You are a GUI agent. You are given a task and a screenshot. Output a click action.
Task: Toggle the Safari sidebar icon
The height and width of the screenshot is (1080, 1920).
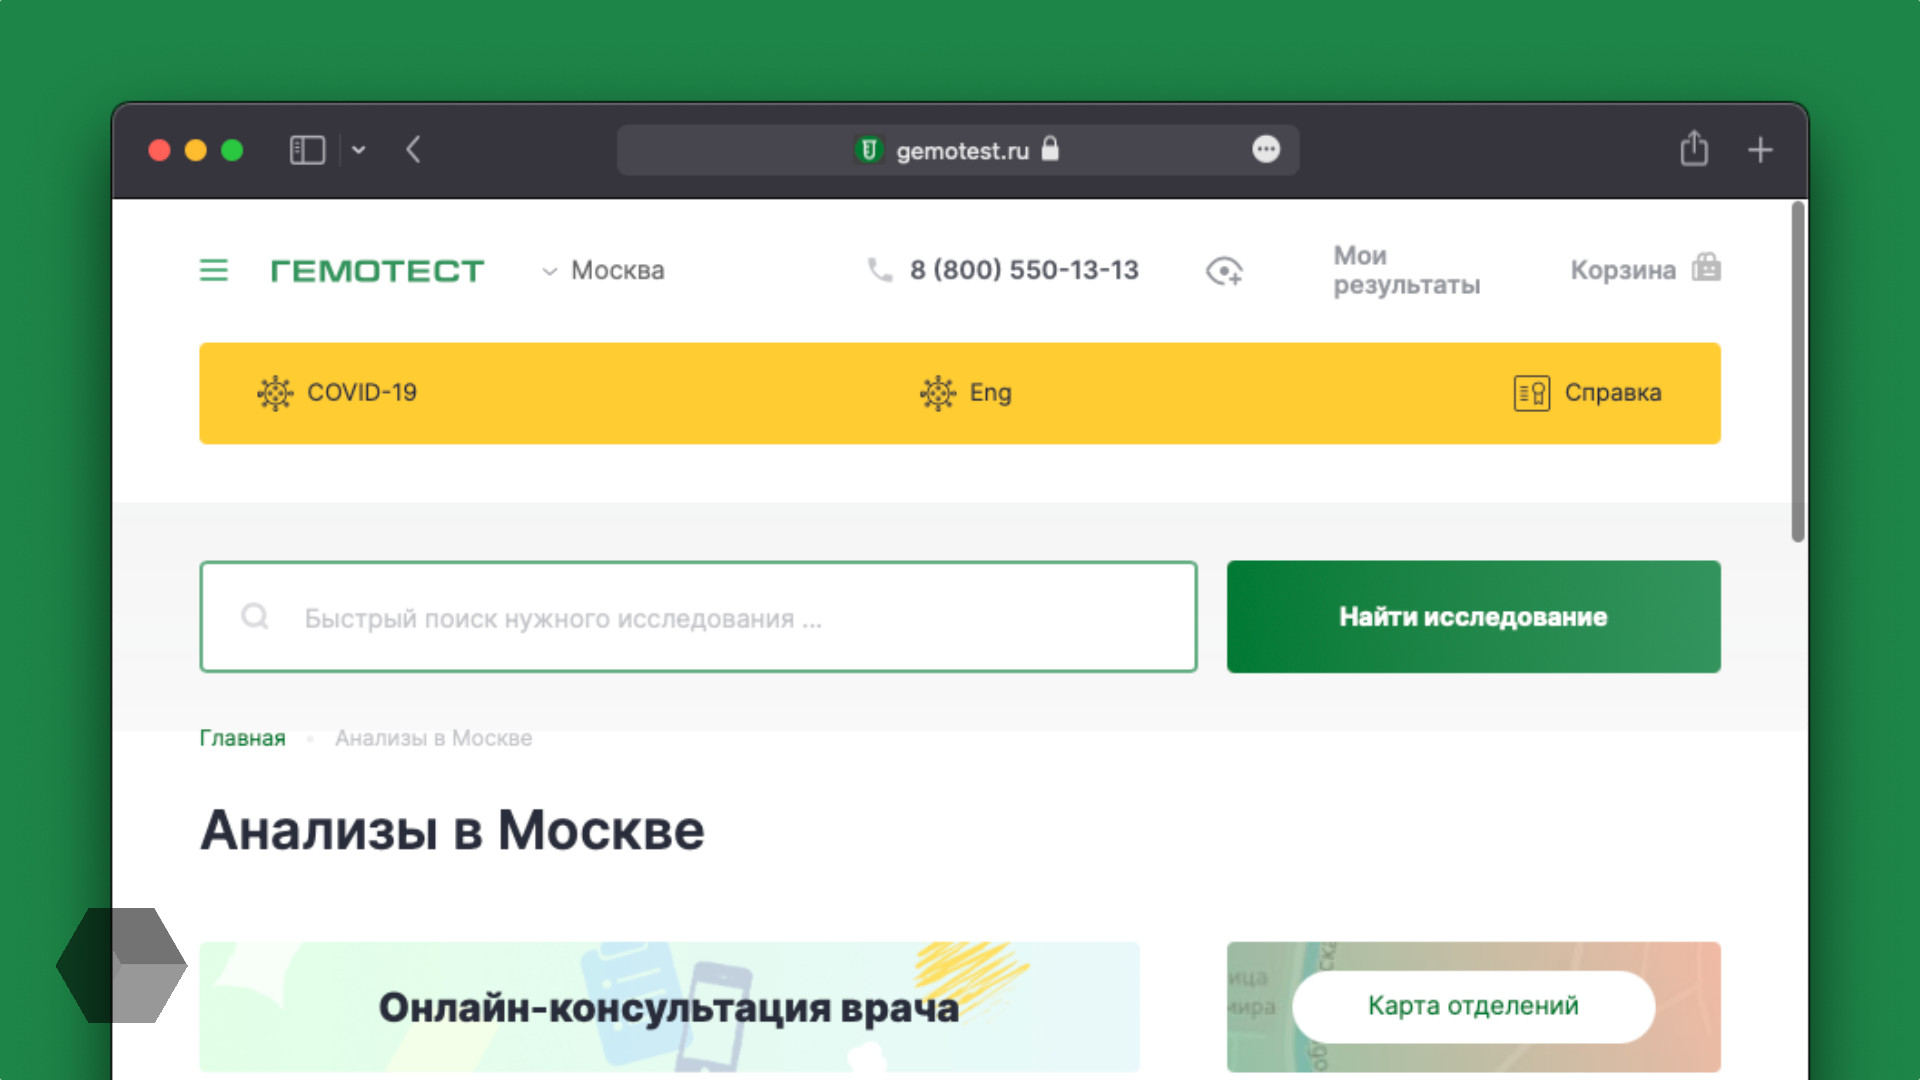pos(307,150)
